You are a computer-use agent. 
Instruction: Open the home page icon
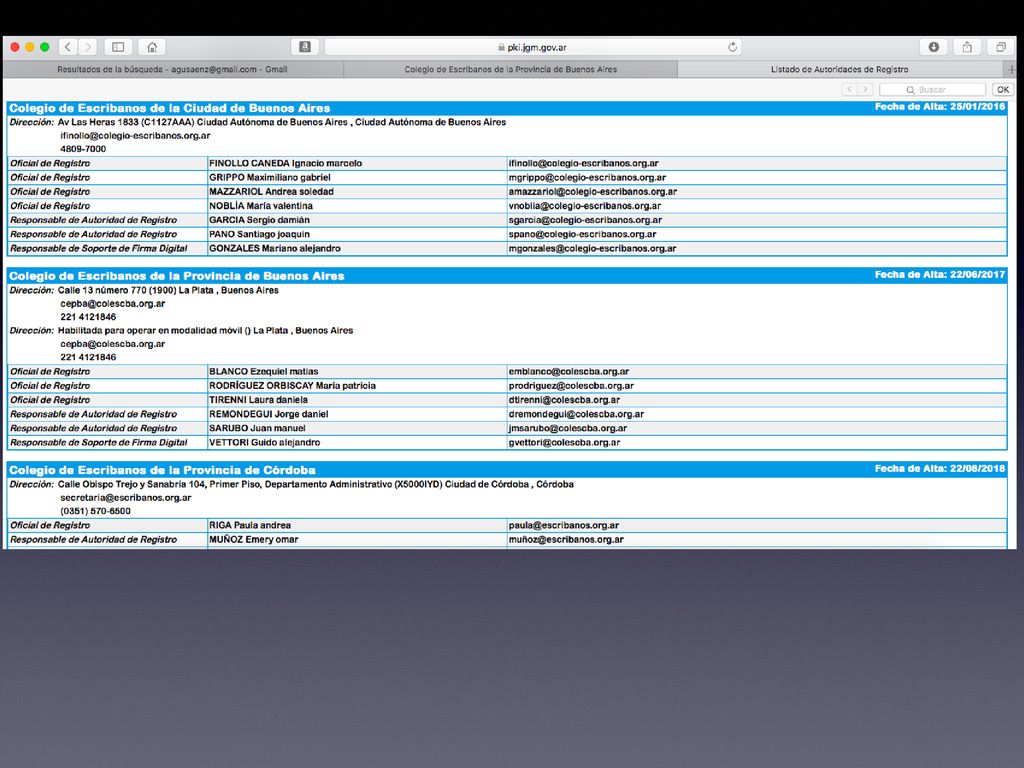click(x=152, y=47)
